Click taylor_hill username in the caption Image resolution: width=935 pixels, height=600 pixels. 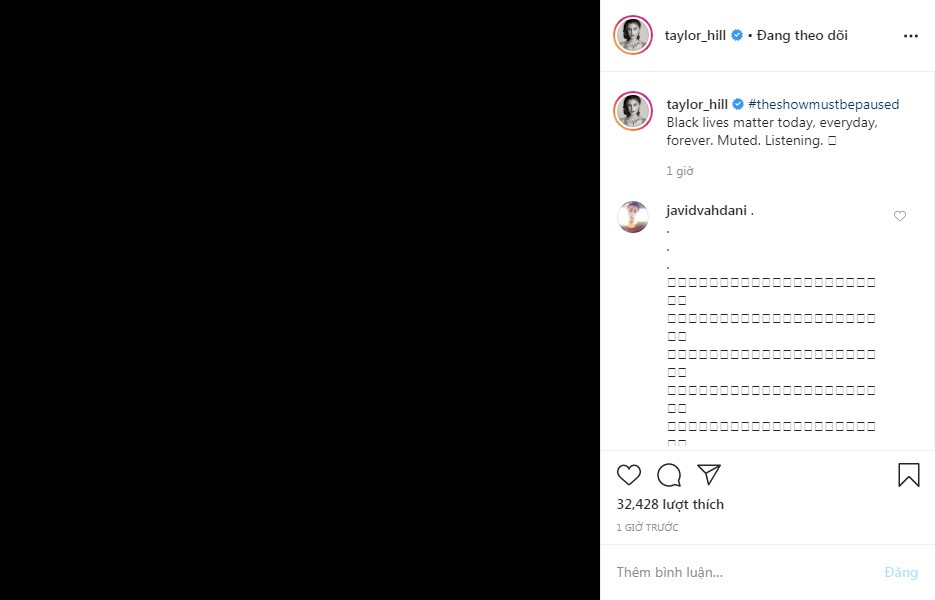tap(697, 104)
